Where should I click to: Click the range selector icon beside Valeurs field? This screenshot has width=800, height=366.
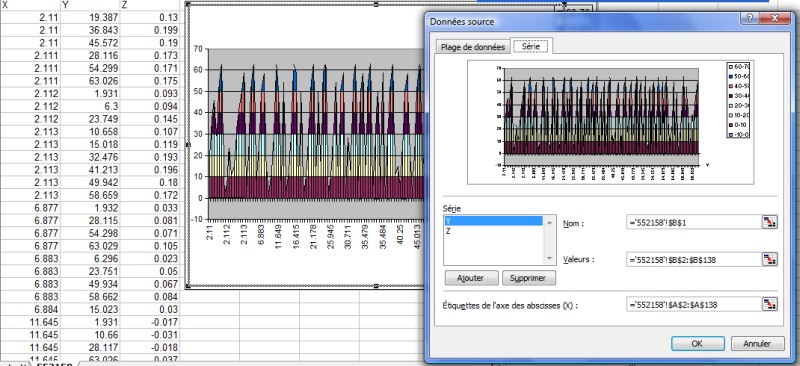(769, 259)
